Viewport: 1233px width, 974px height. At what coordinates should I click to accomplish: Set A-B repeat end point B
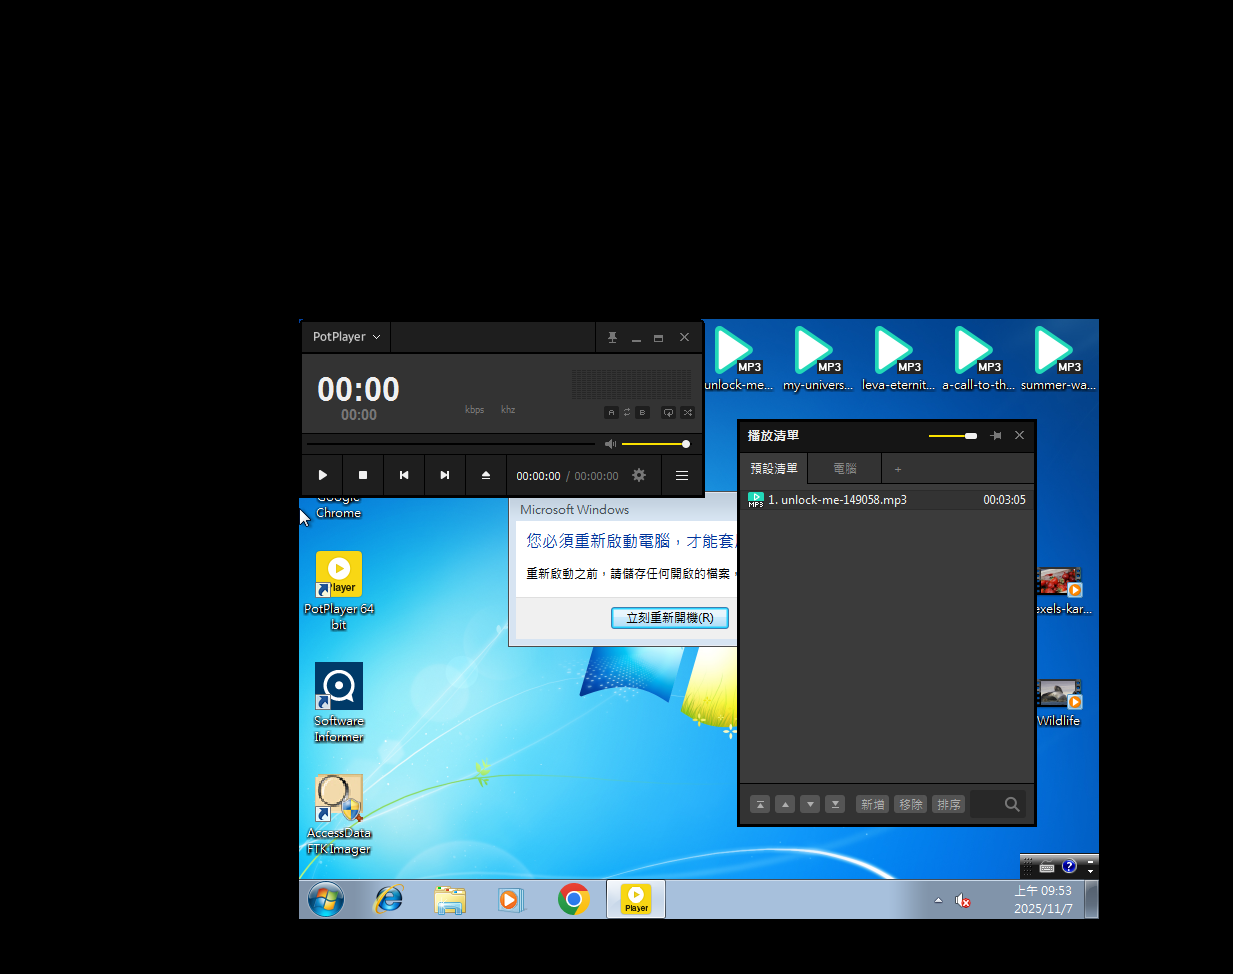coord(642,412)
